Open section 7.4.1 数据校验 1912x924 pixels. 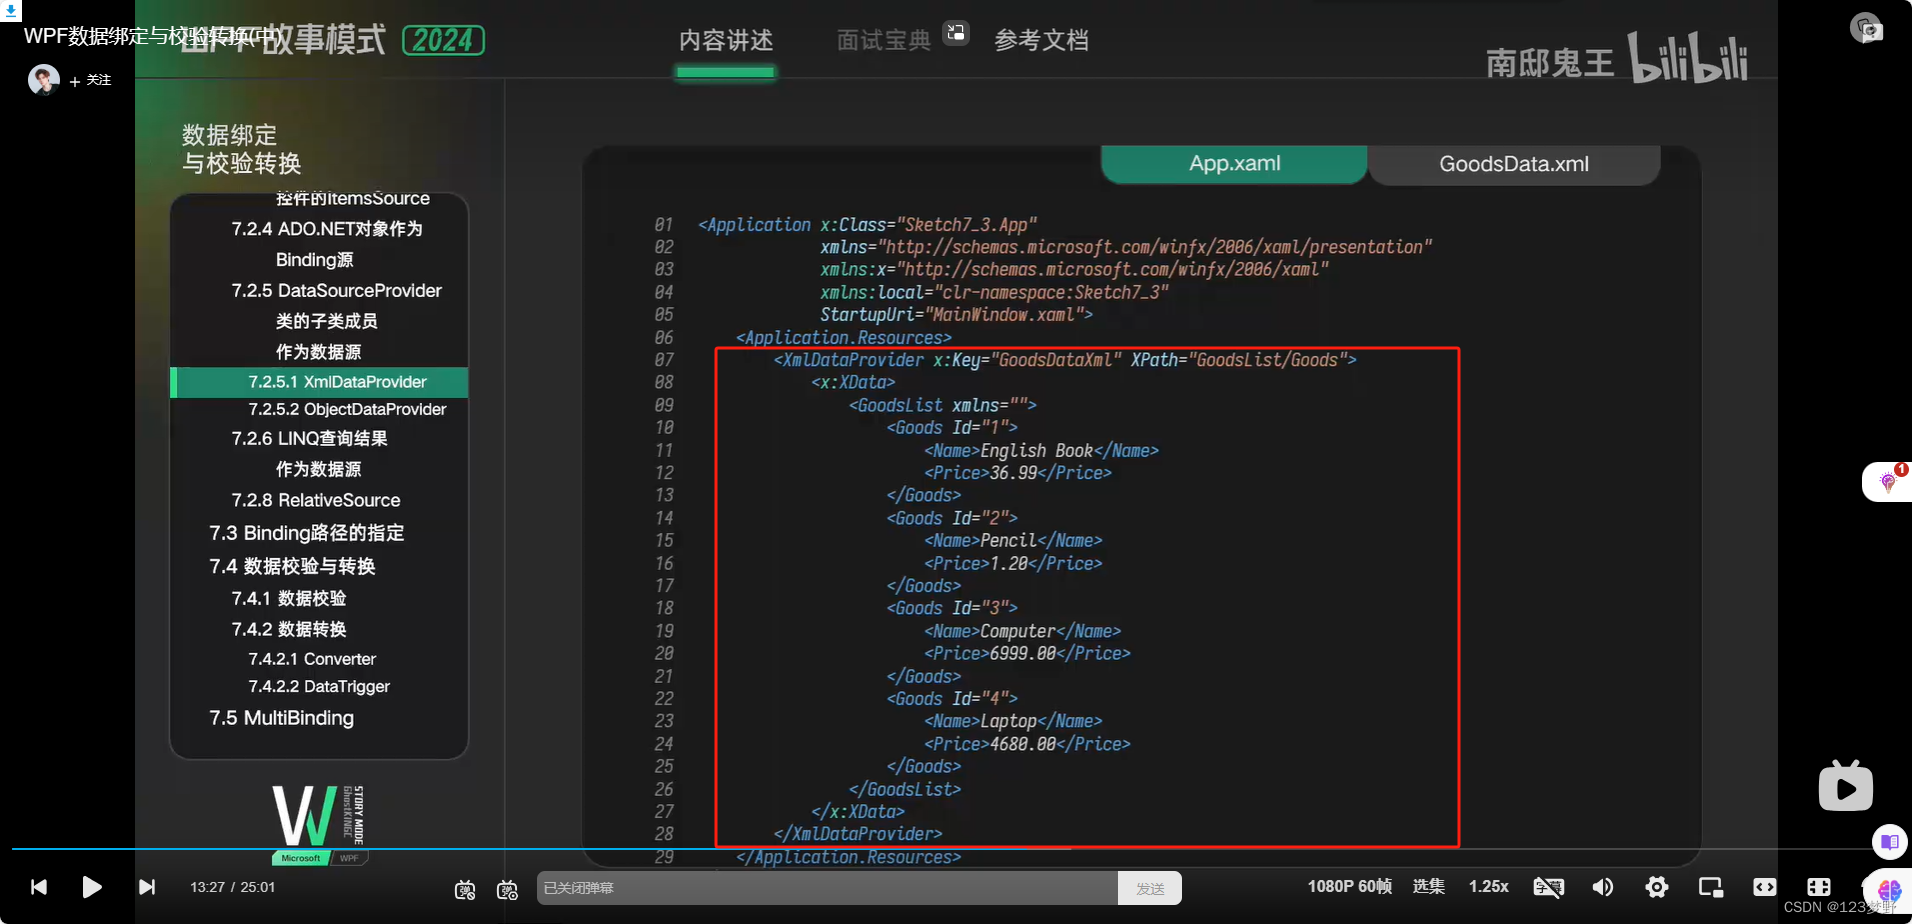tap(288, 599)
